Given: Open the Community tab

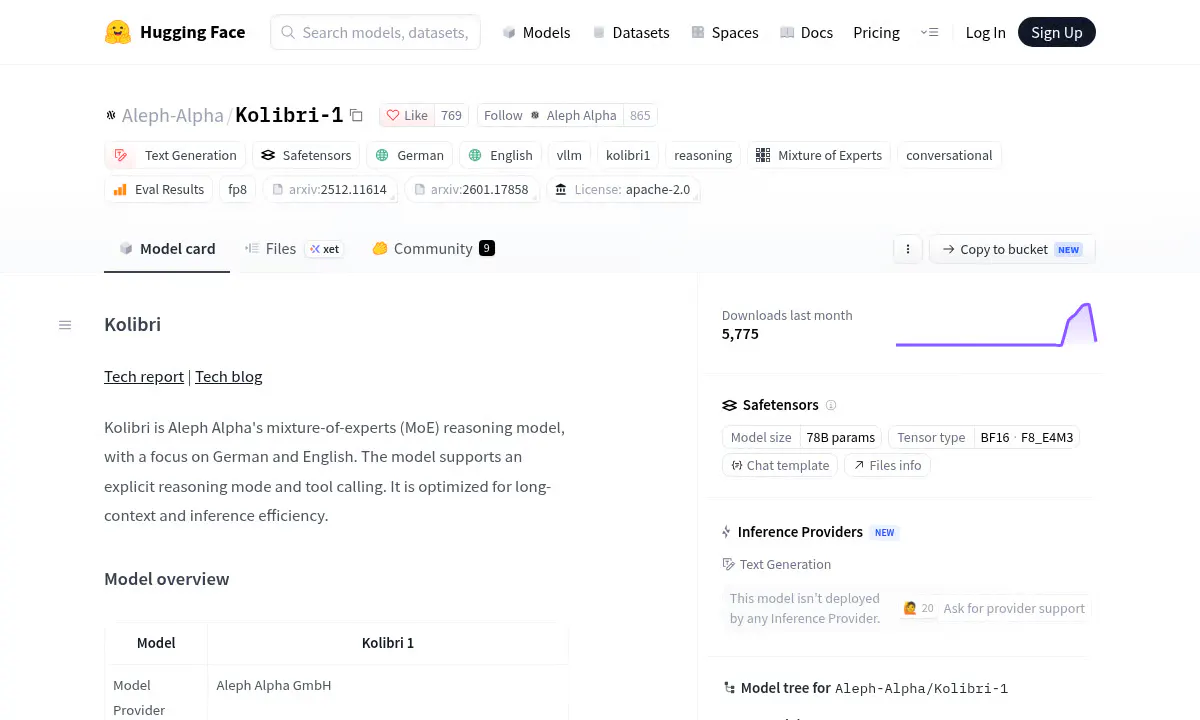Looking at the screenshot, I should (x=433, y=248).
